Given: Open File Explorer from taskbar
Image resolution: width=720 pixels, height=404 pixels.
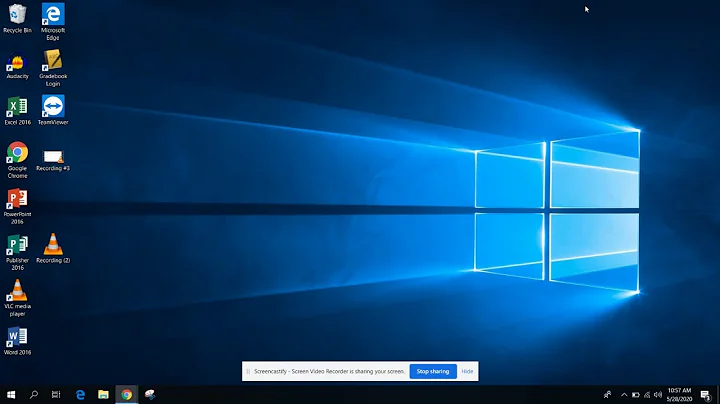Looking at the screenshot, I should coord(103,394).
